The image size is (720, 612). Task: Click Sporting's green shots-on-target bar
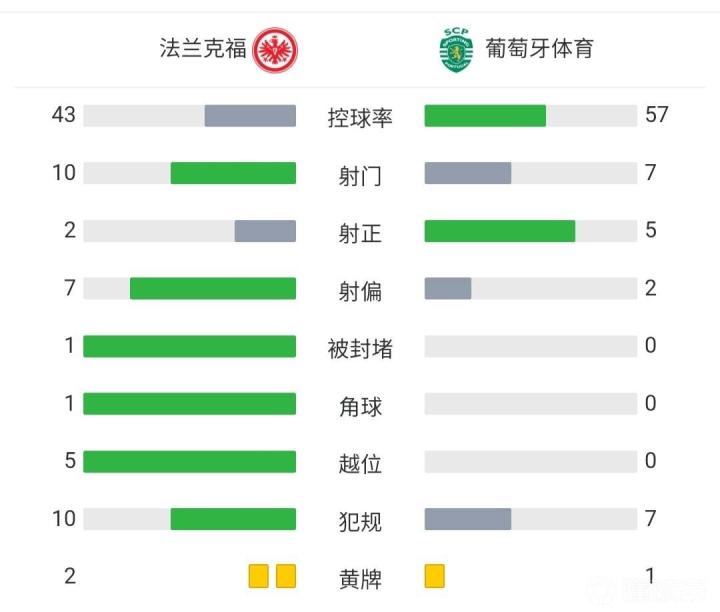pos(500,231)
